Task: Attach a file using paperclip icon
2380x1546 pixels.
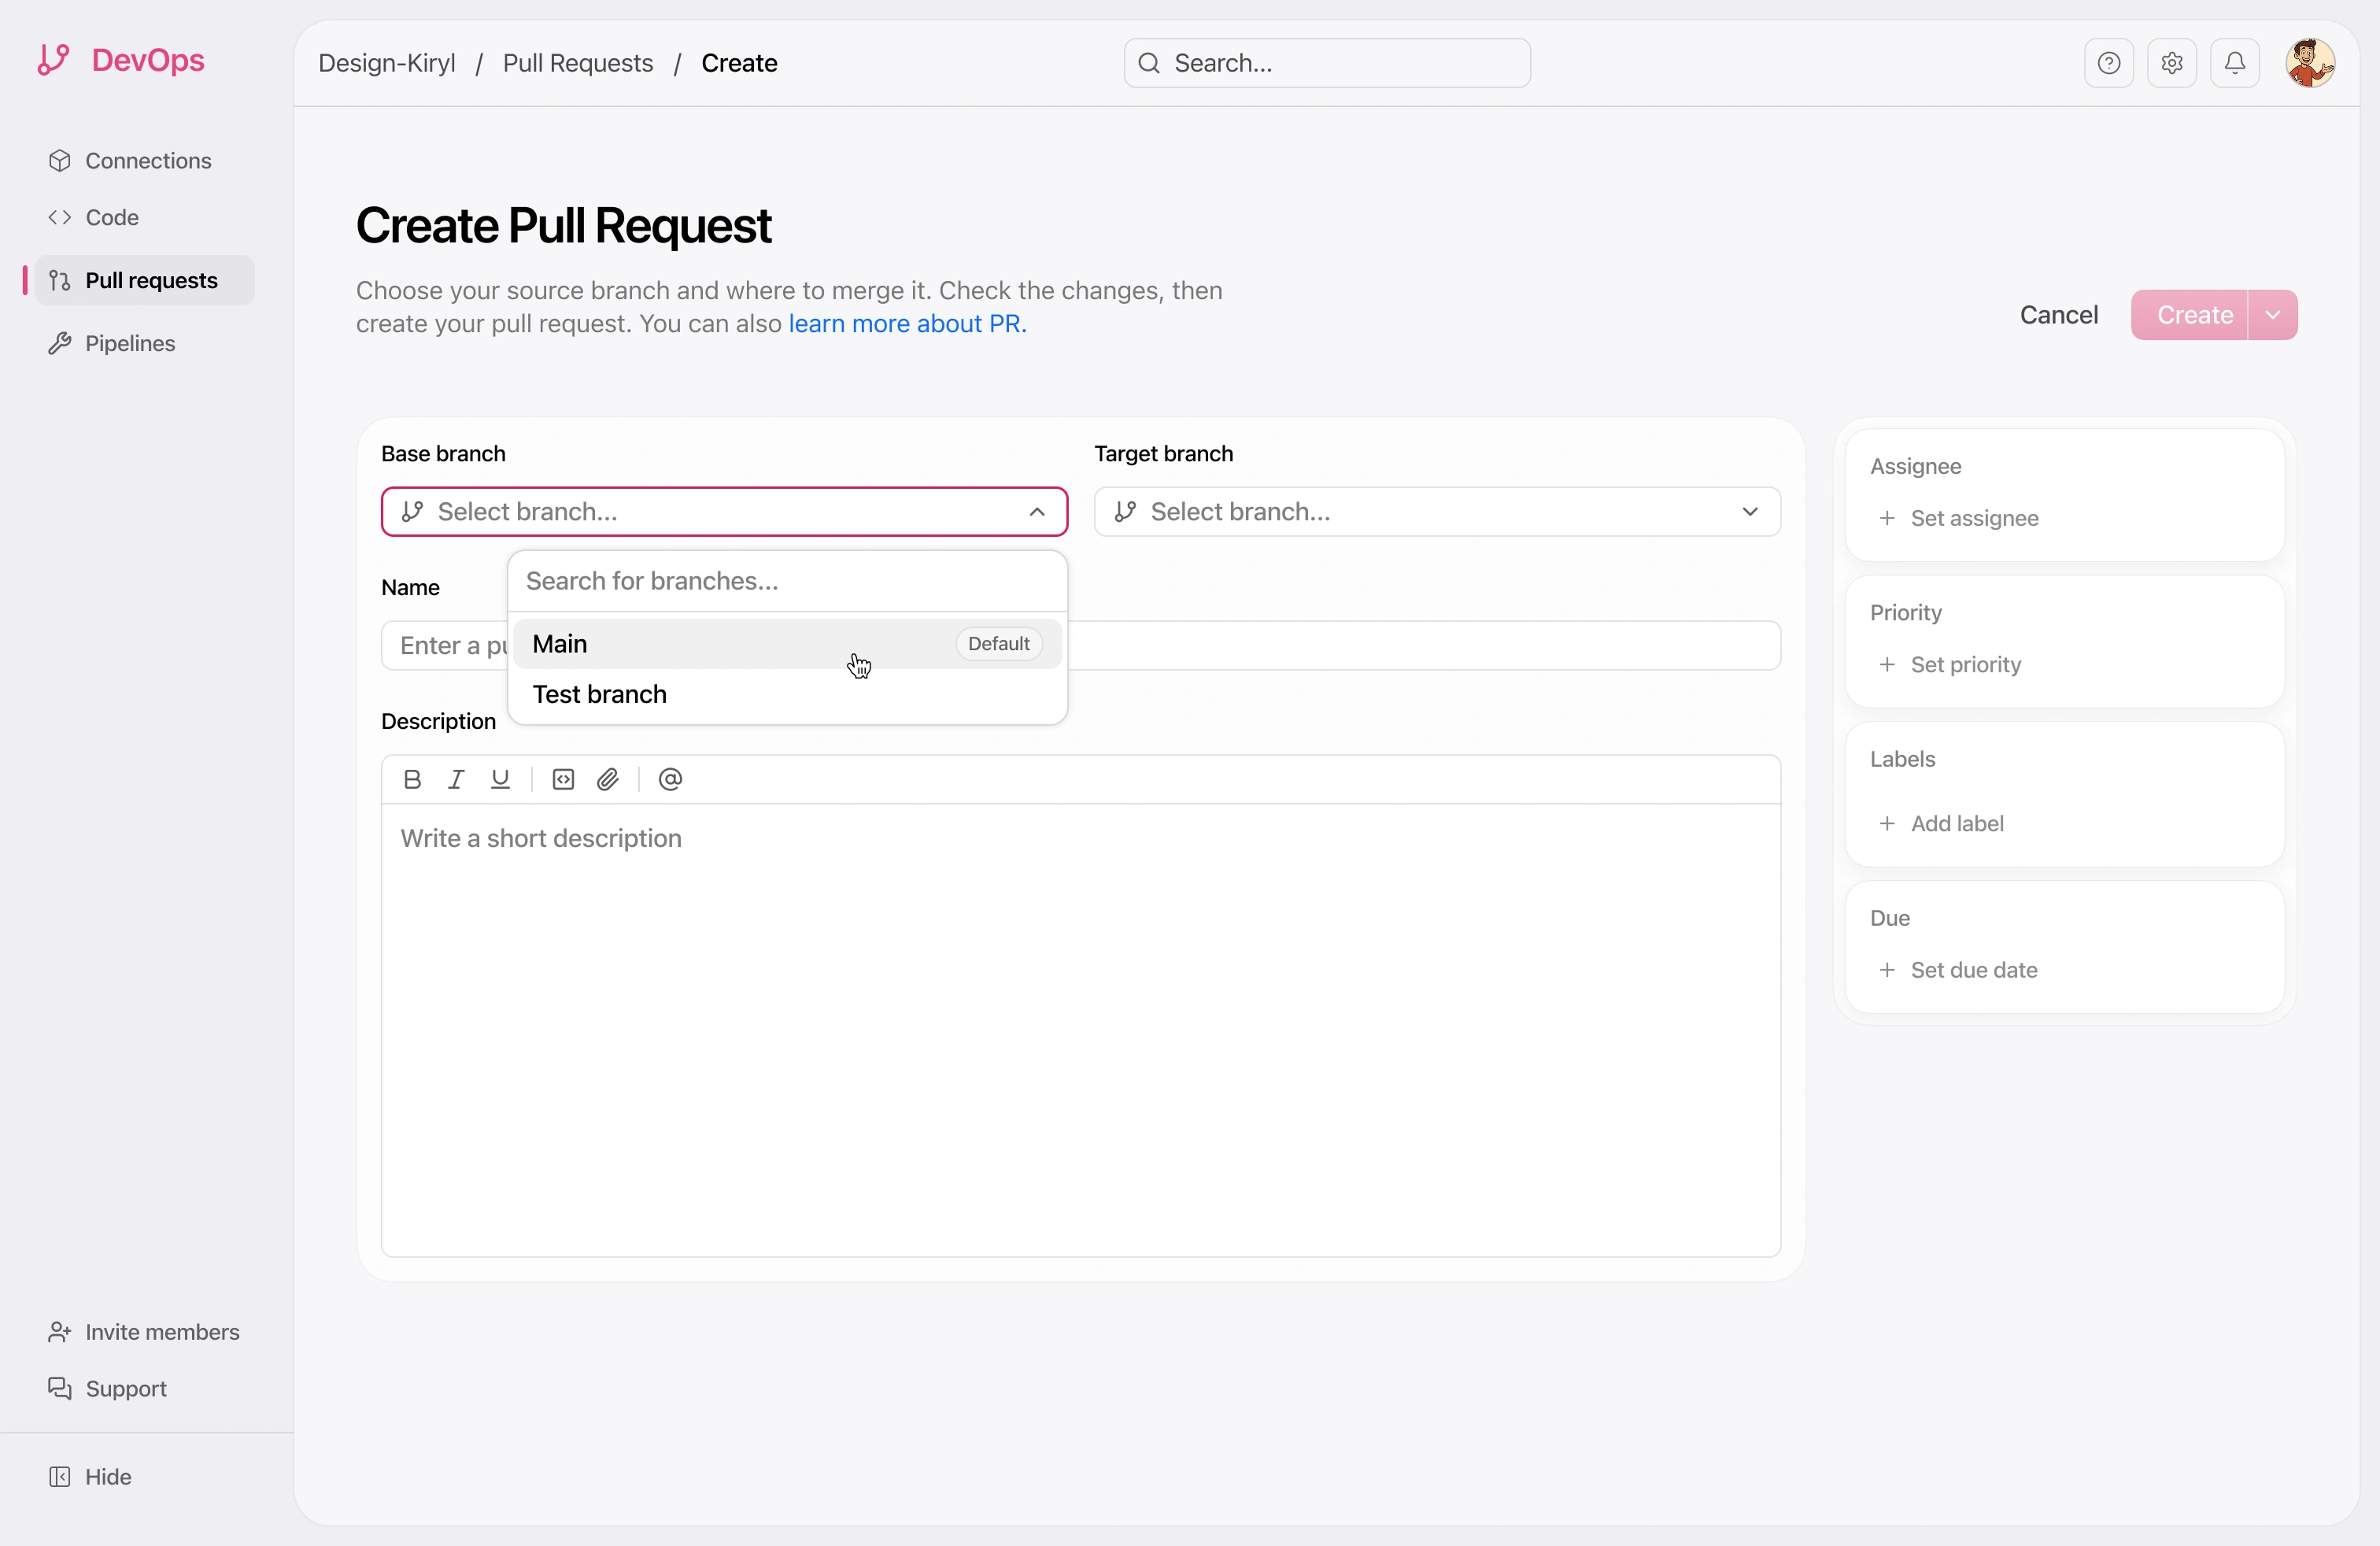Action: pyautogui.click(x=608, y=779)
